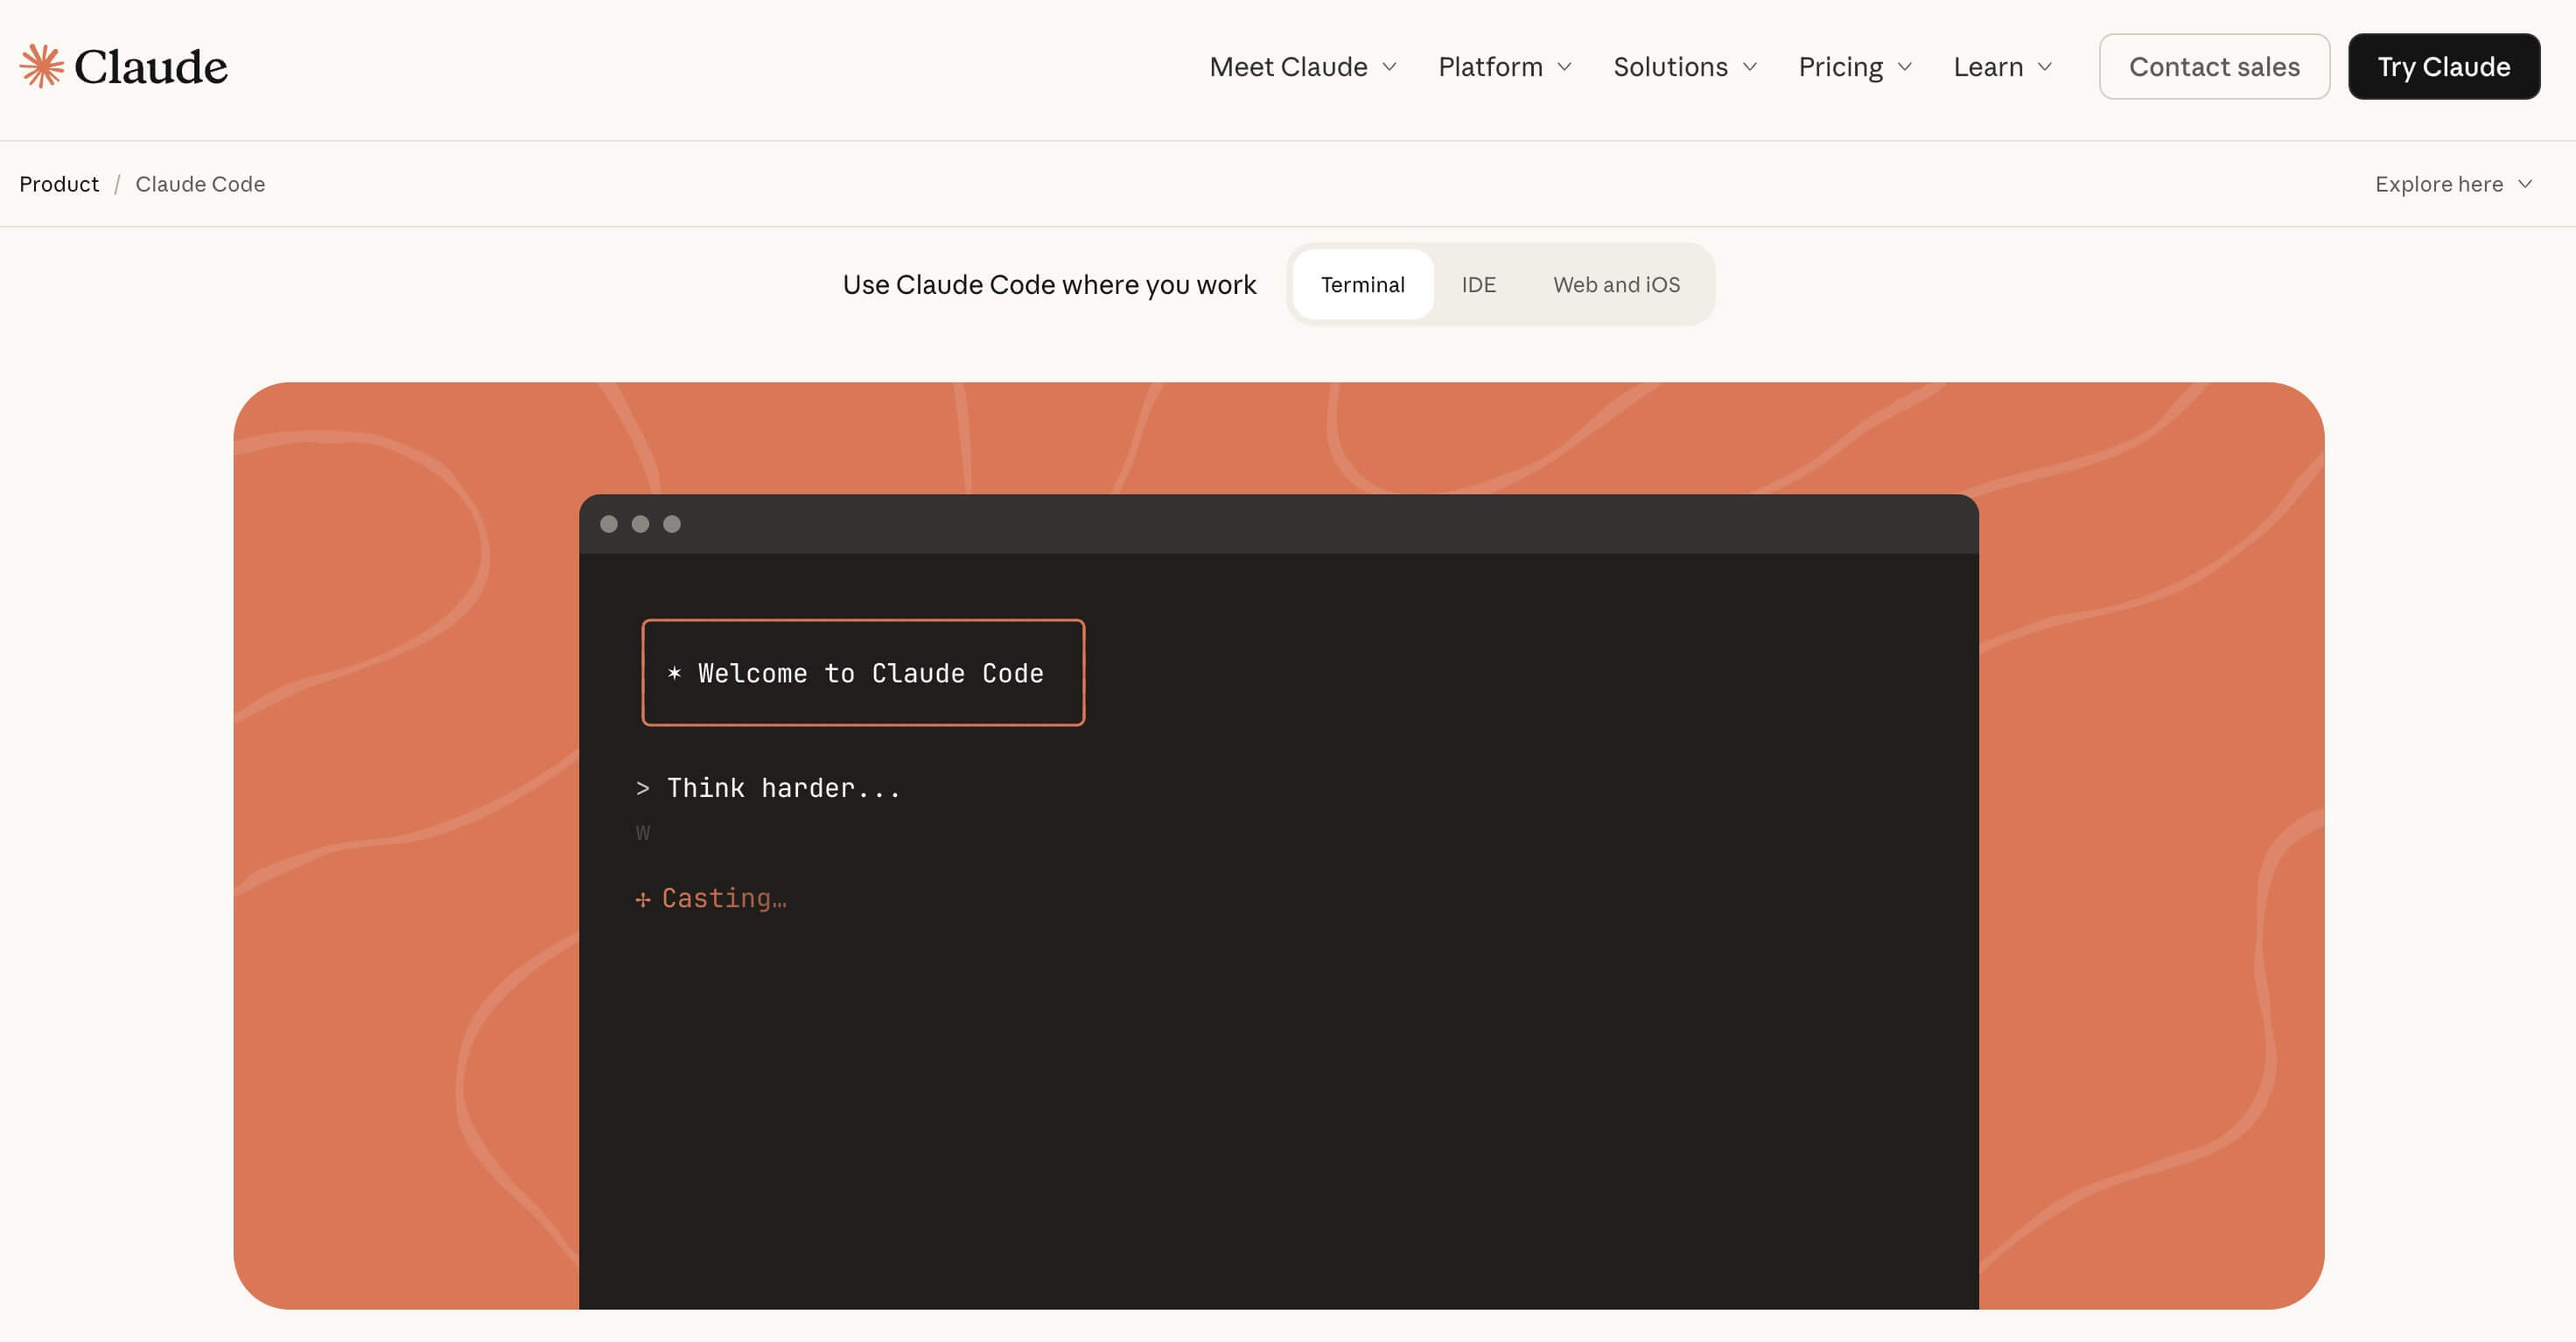Click the middle gray dot in terminal titlebar

[640, 524]
